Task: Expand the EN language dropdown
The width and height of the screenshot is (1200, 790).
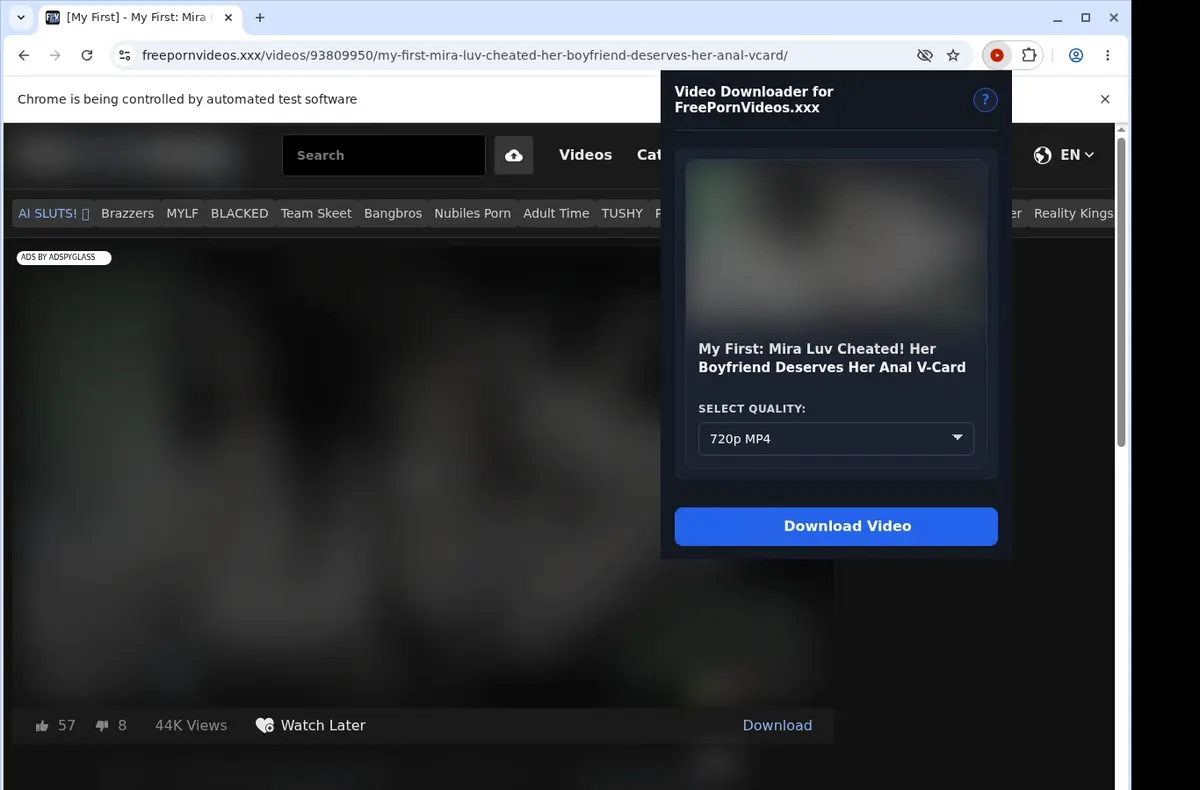Action: [1077, 155]
